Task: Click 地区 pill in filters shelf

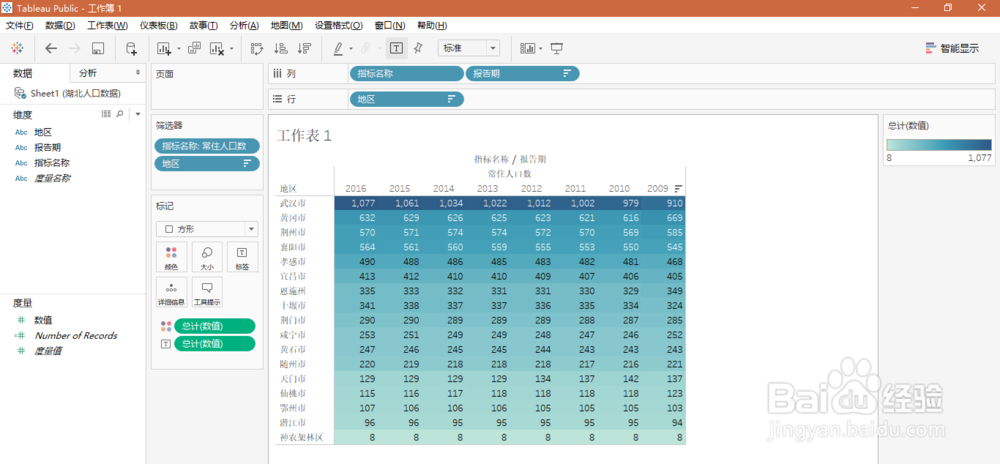Action: tap(207, 164)
